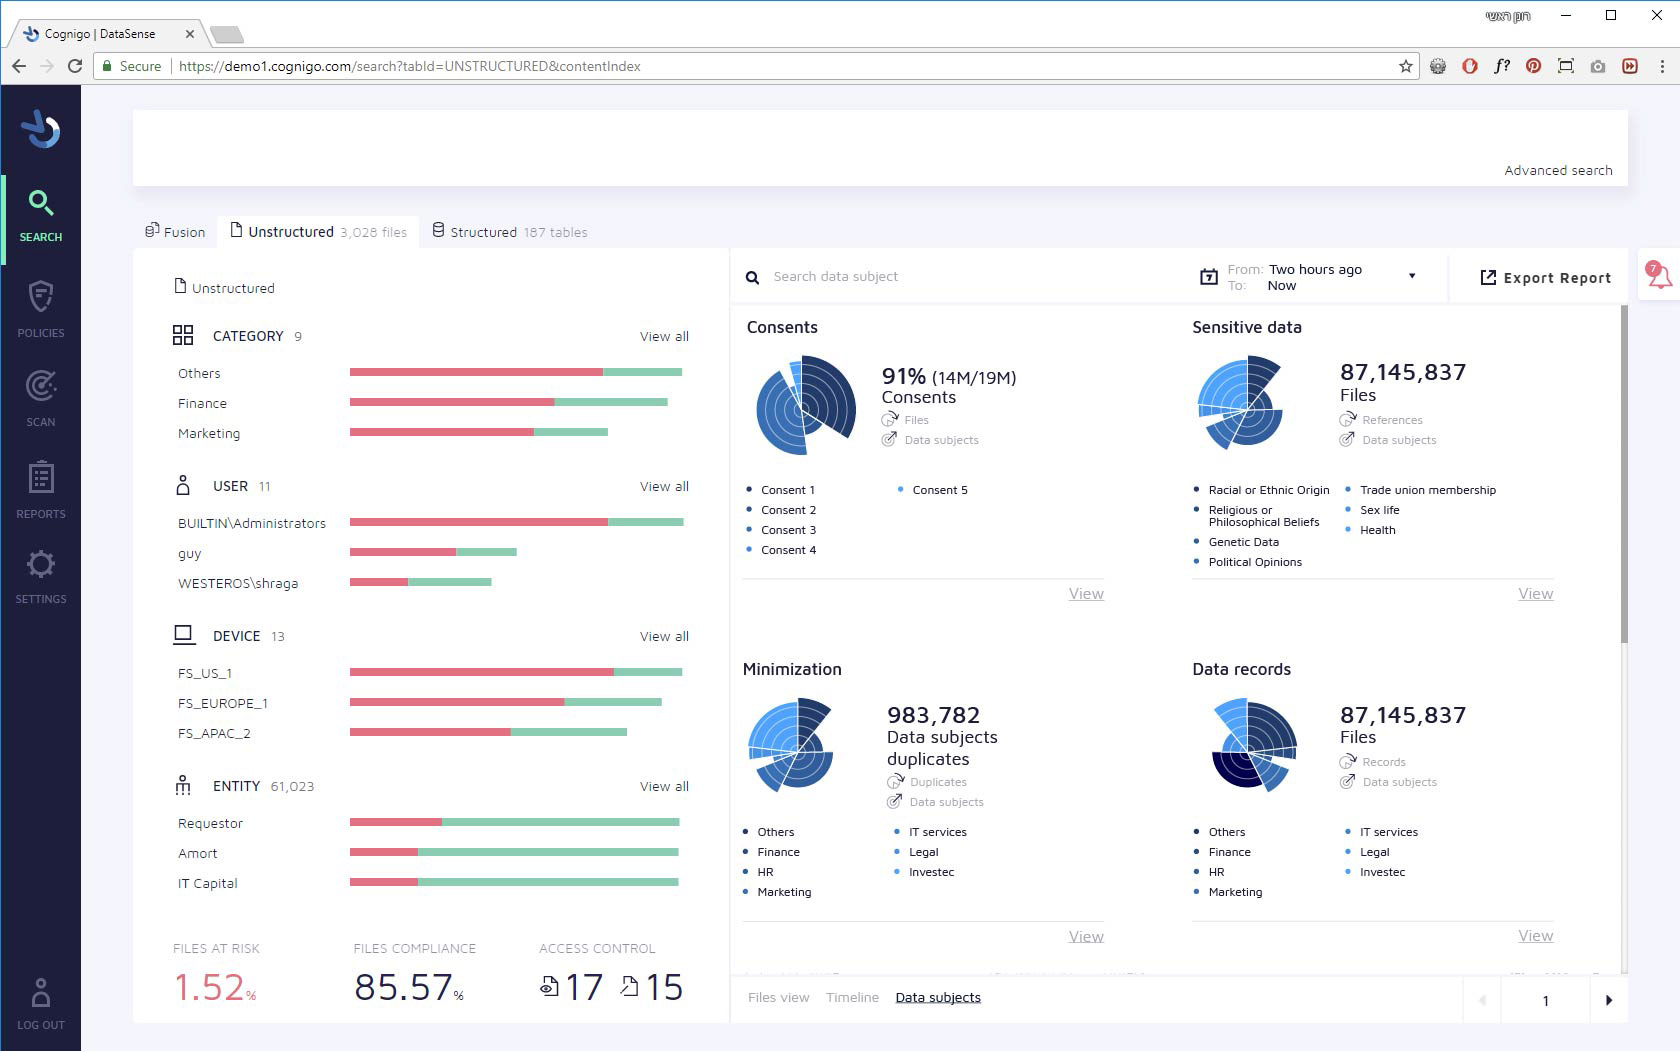
Task: Open View link under Sensitive data
Action: click(1535, 594)
